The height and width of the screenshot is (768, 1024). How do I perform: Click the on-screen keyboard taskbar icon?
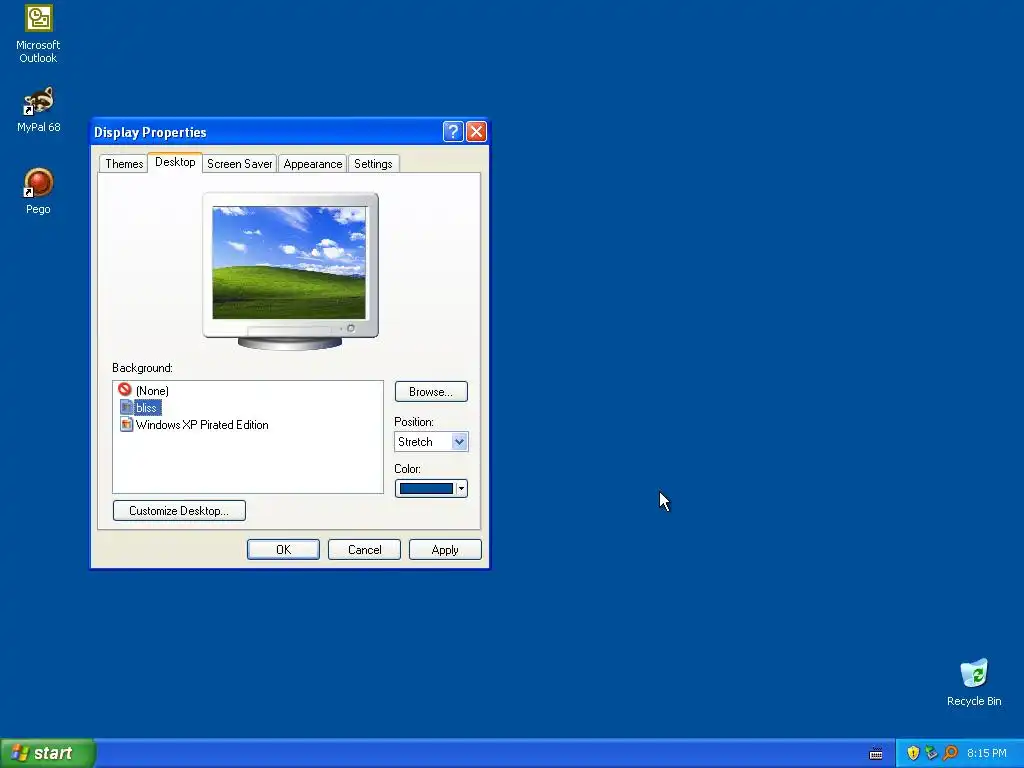tap(876, 754)
